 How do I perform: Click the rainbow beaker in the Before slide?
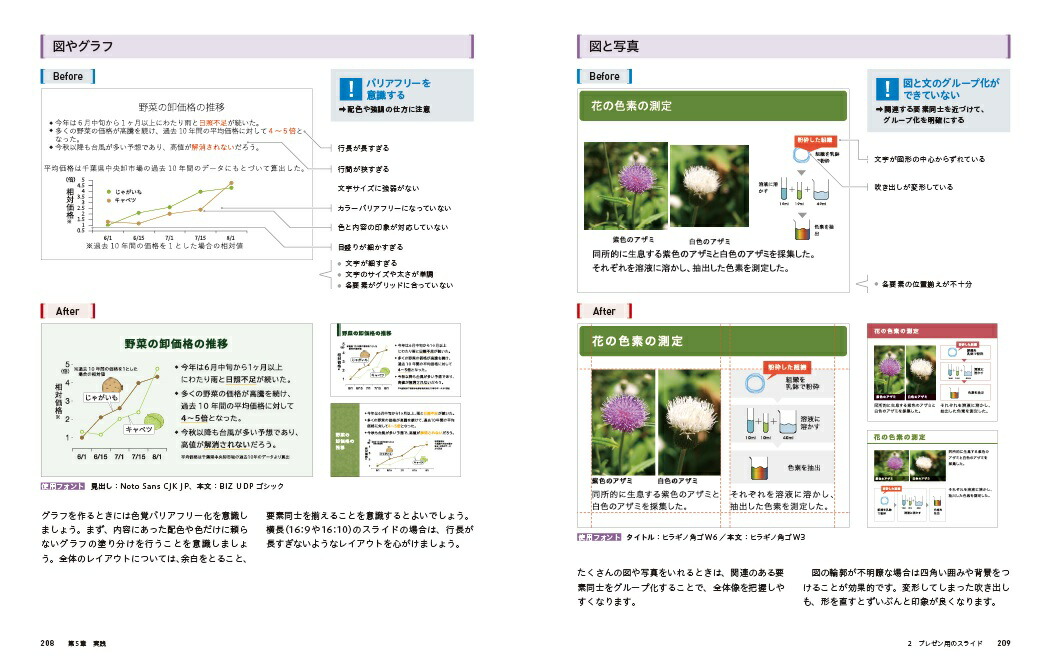pyautogui.click(x=802, y=228)
